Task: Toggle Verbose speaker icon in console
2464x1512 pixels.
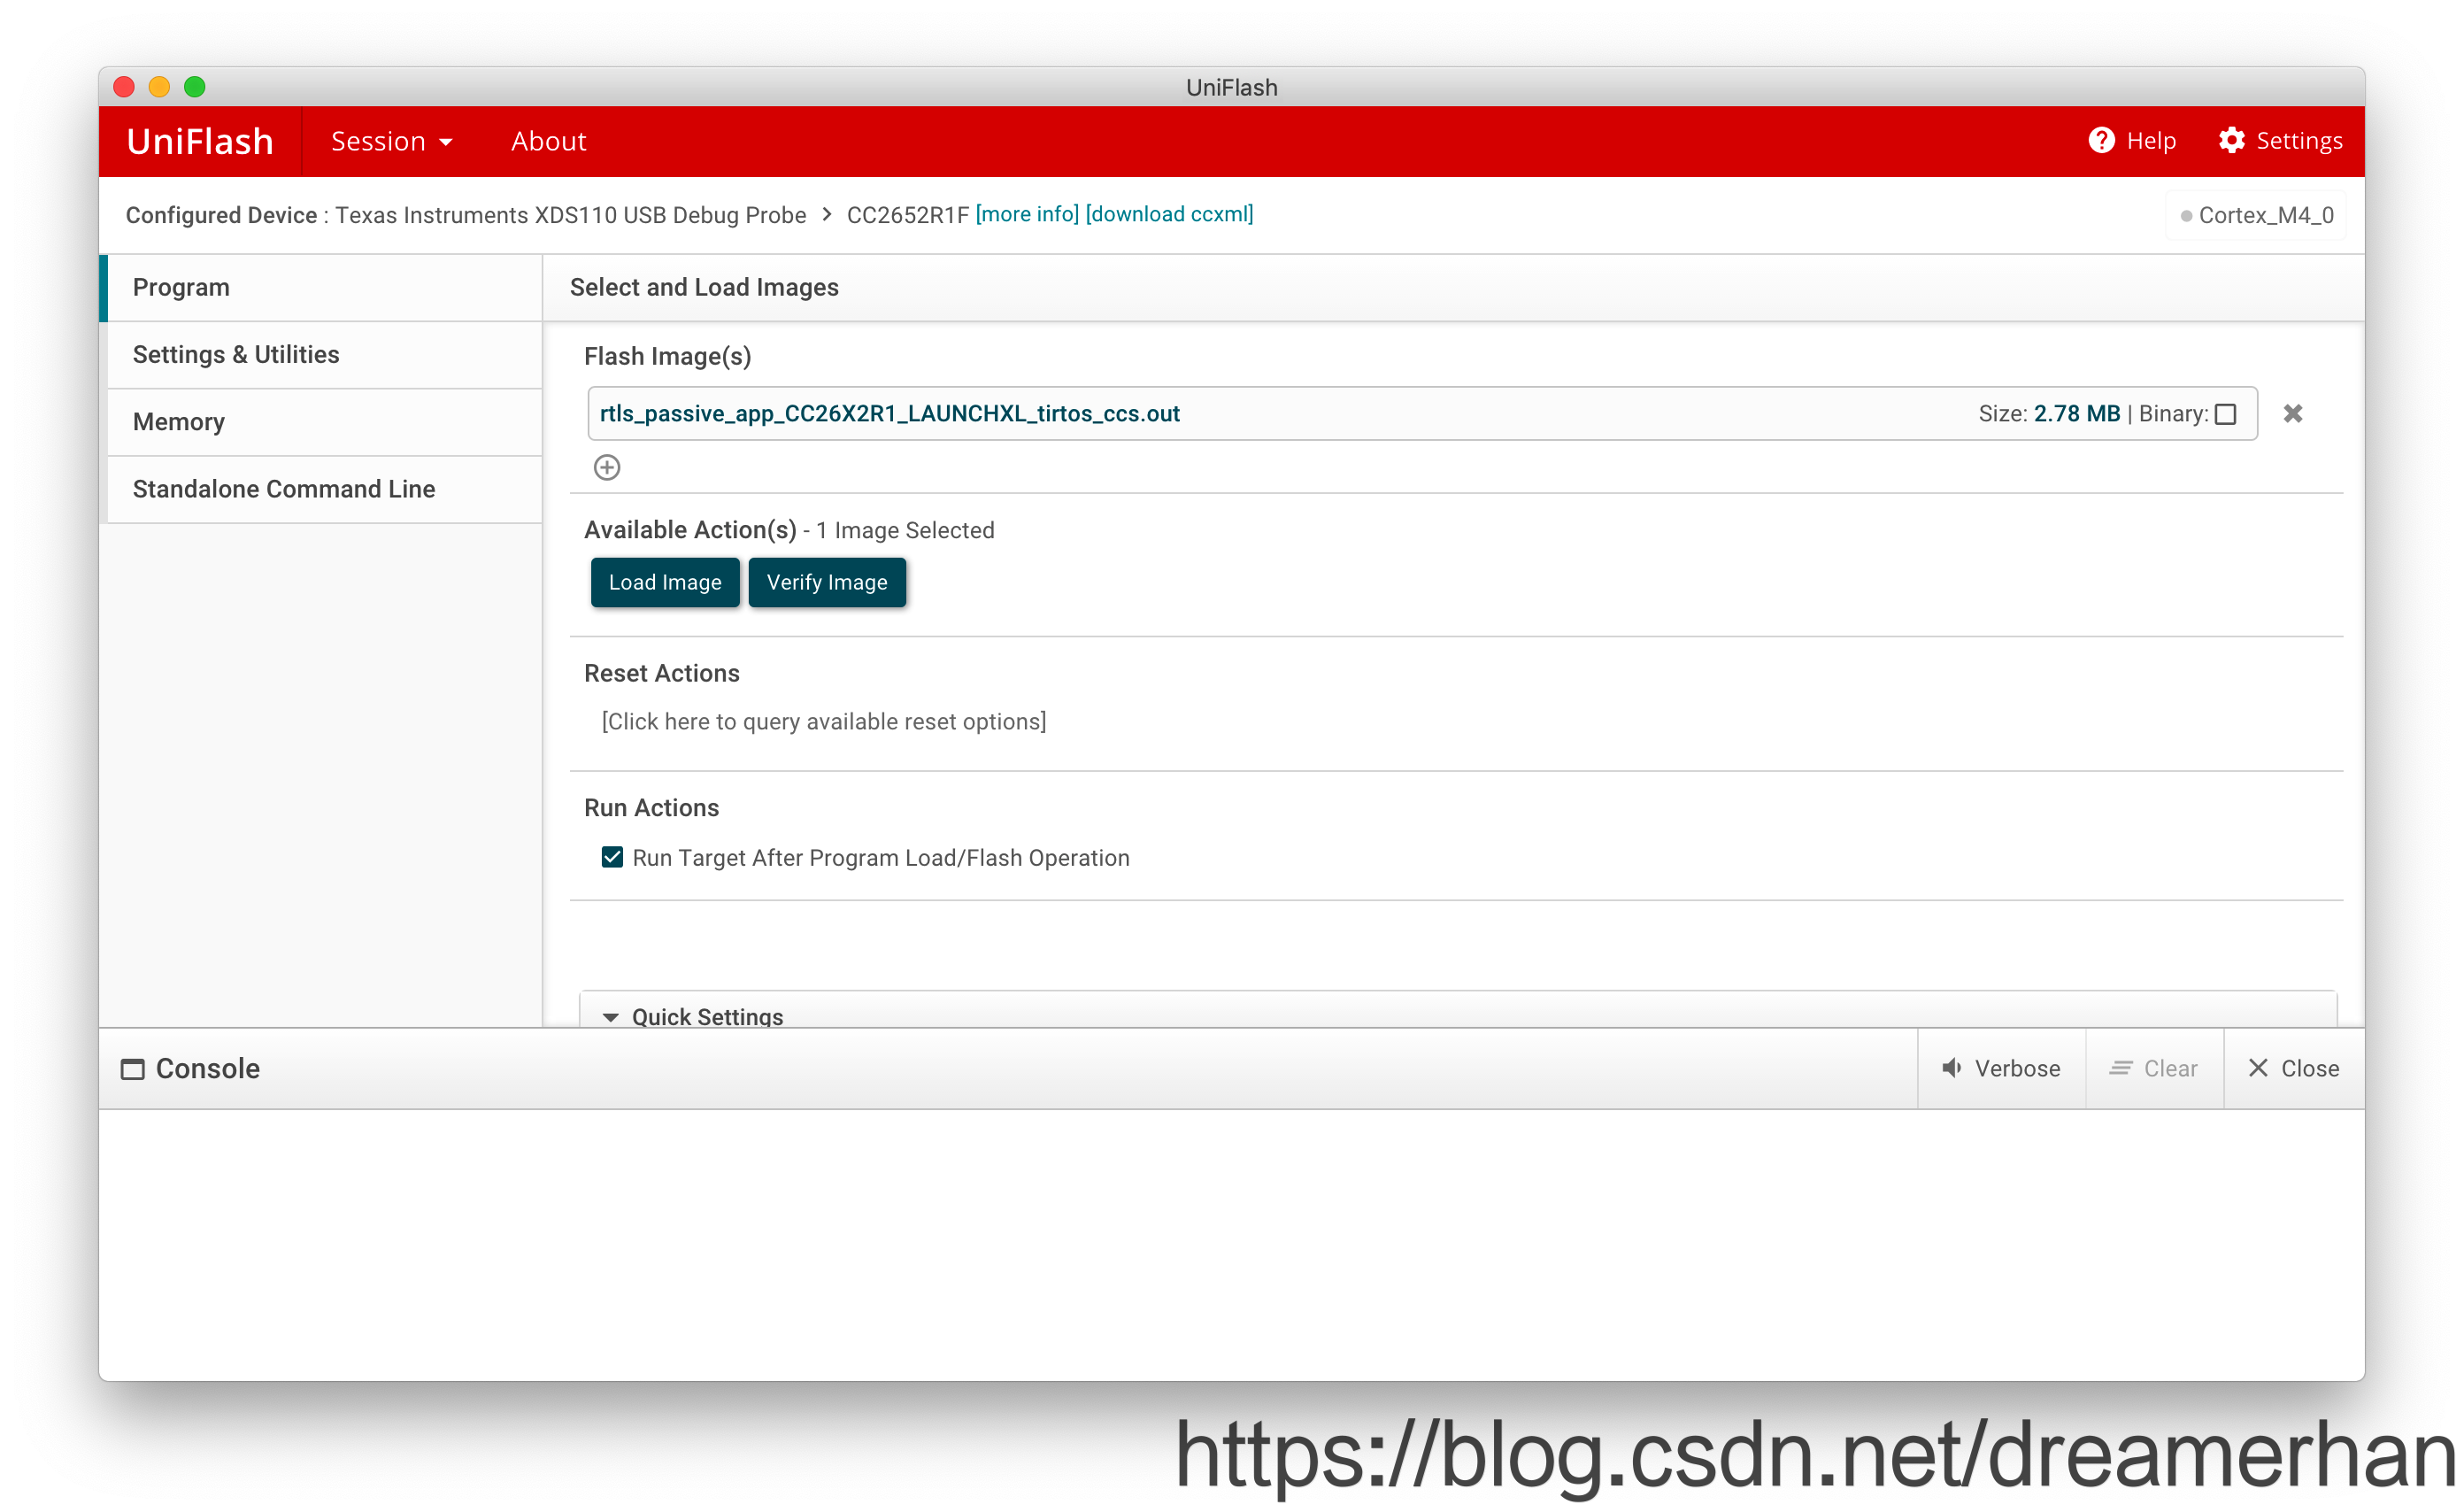Action: [1951, 1068]
